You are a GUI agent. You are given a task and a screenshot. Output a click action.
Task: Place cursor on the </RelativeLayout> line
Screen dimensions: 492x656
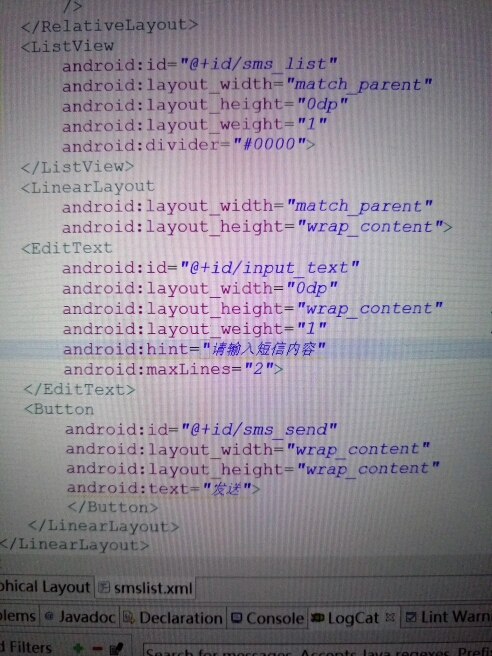[x=109, y=26]
